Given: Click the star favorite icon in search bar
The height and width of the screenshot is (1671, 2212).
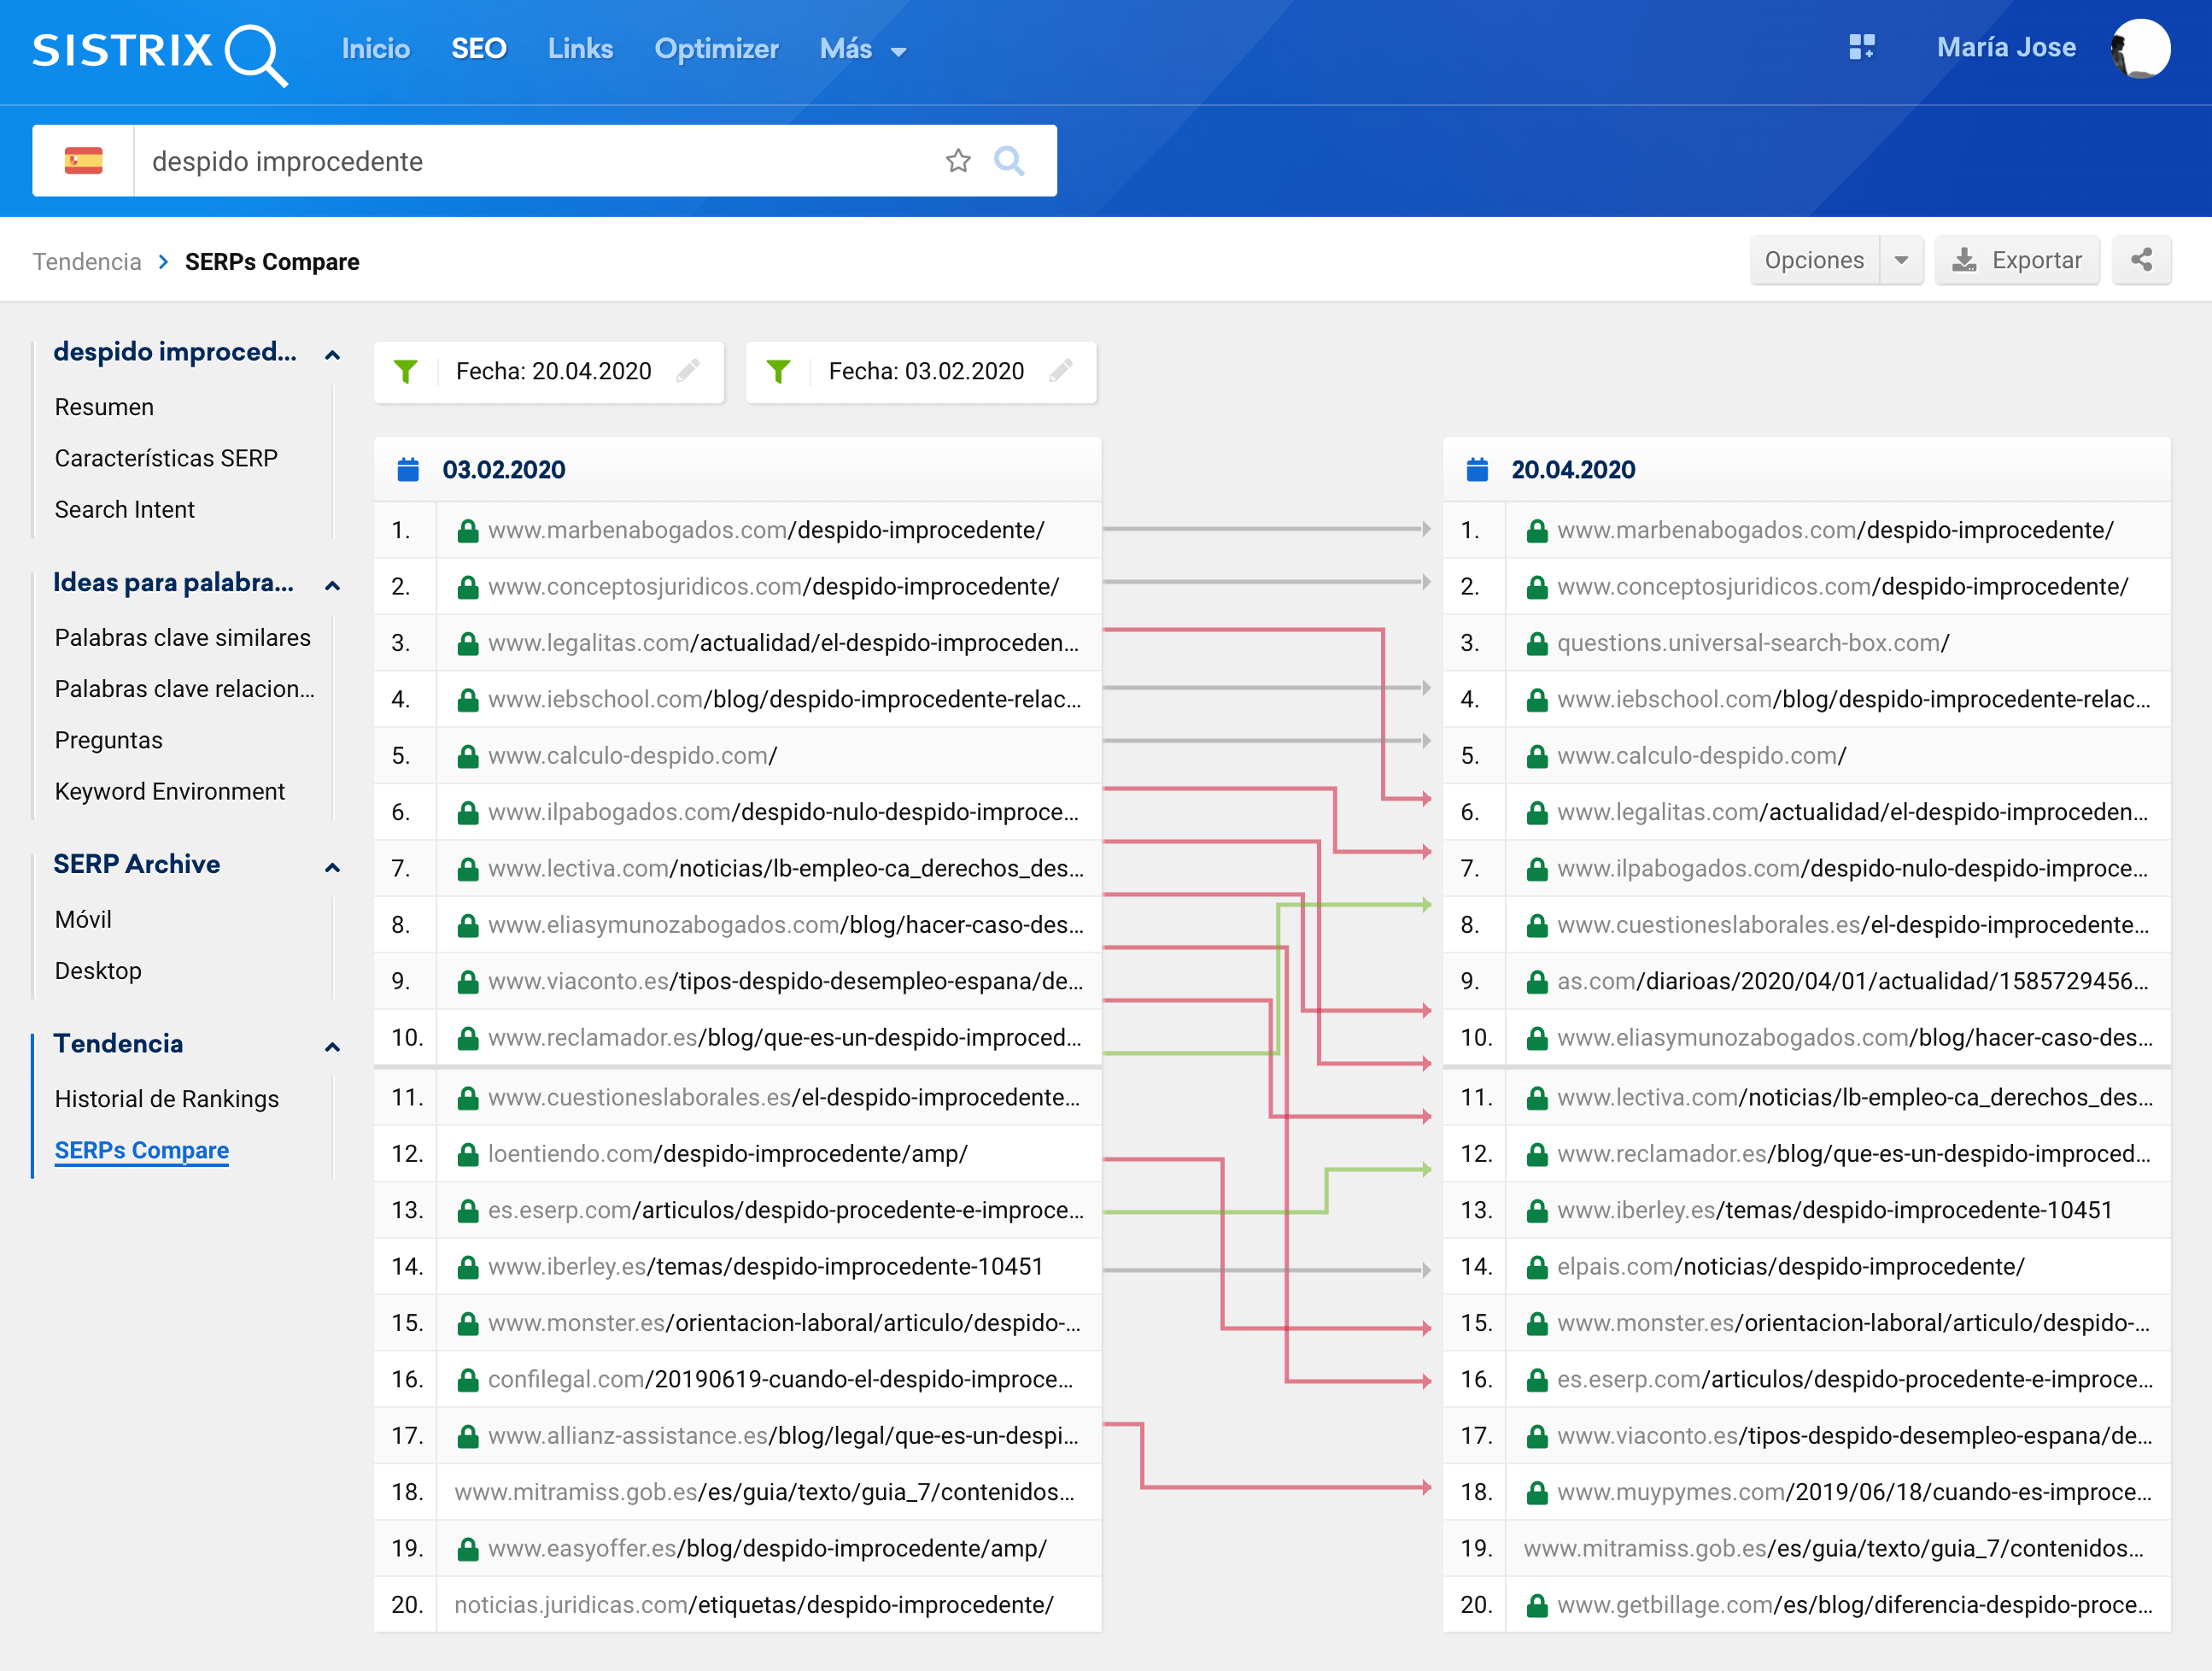Looking at the screenshot, I should (957, 161).
